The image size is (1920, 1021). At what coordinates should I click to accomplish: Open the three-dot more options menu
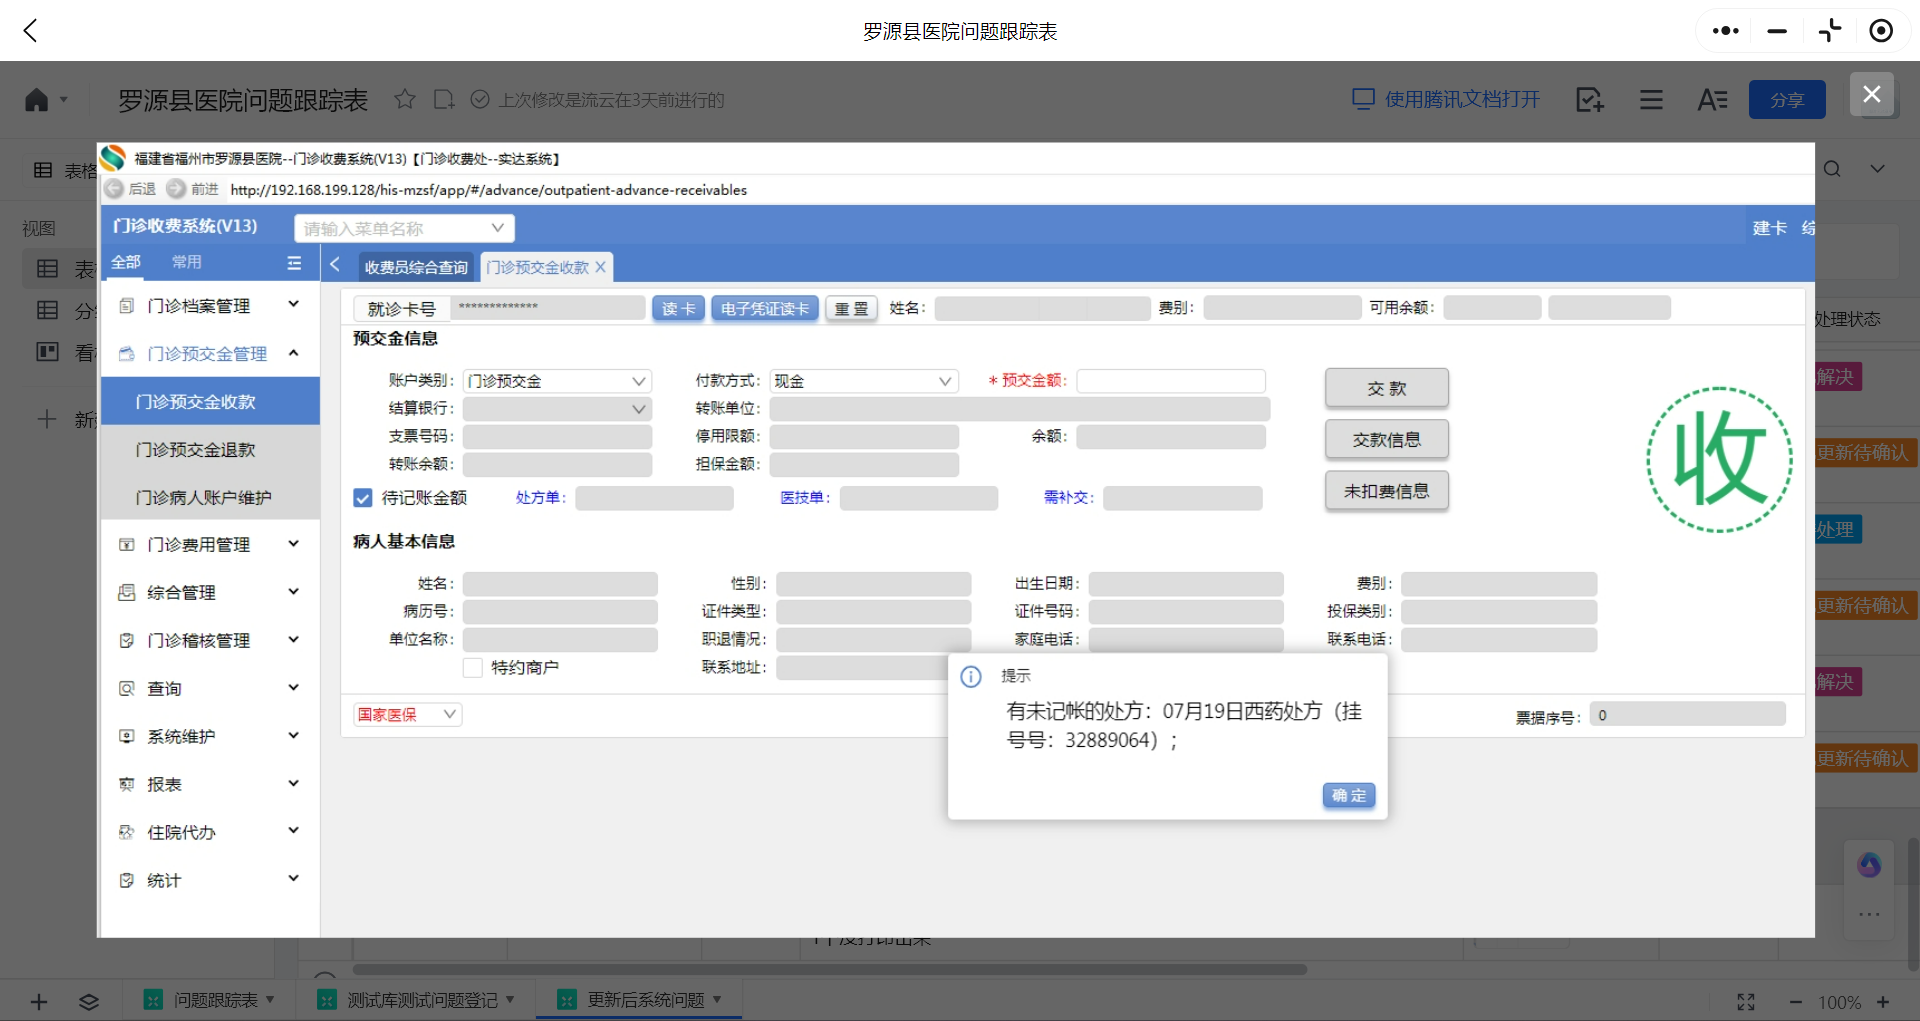tap(1725, 31)
